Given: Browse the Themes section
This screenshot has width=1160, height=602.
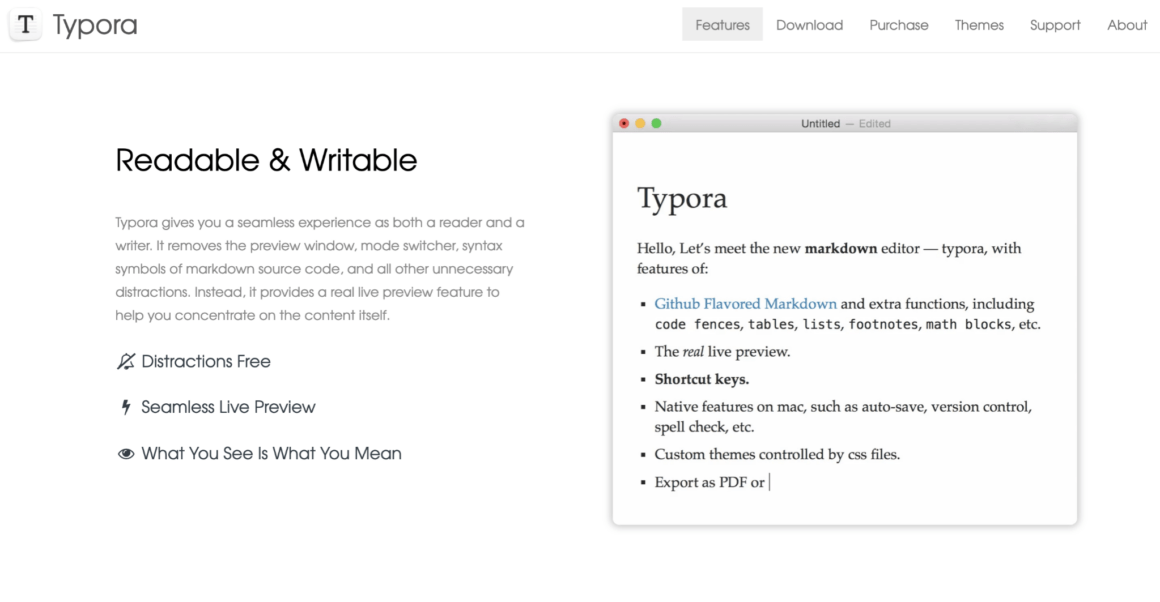Looking at the screenshot, I should (979, 25).
